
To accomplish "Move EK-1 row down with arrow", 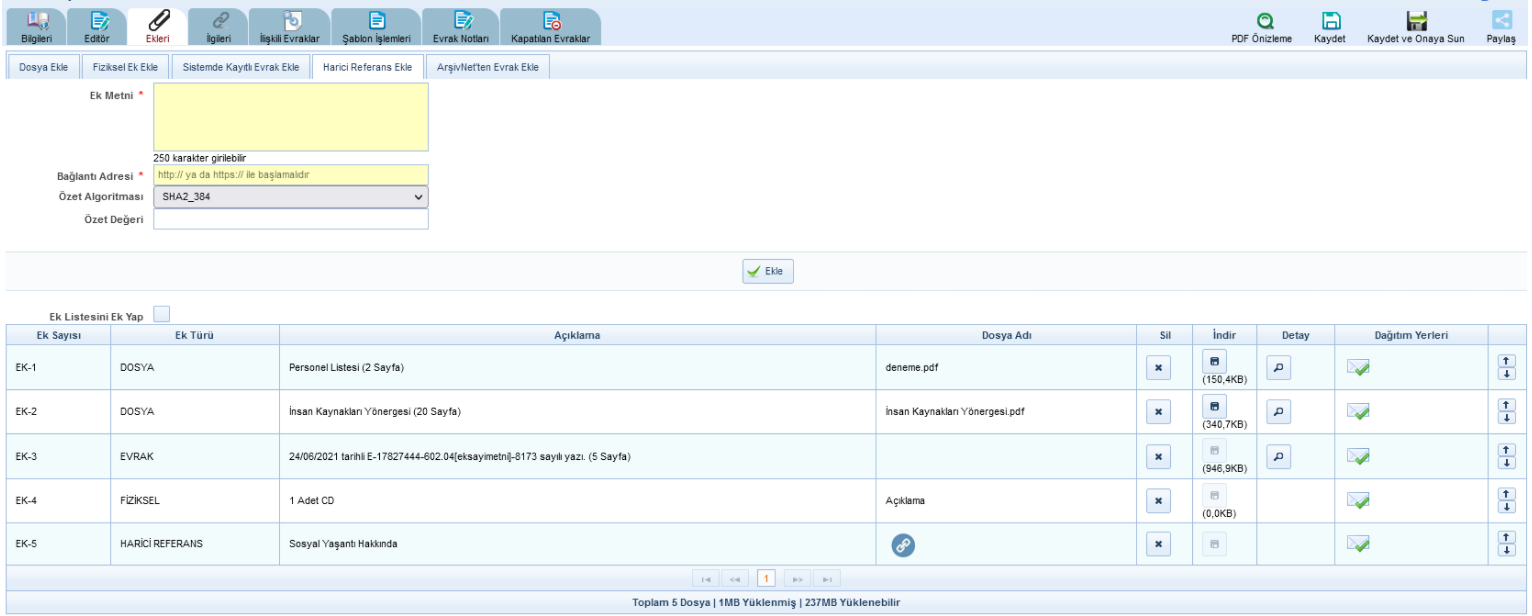I will coord(1507,373).
